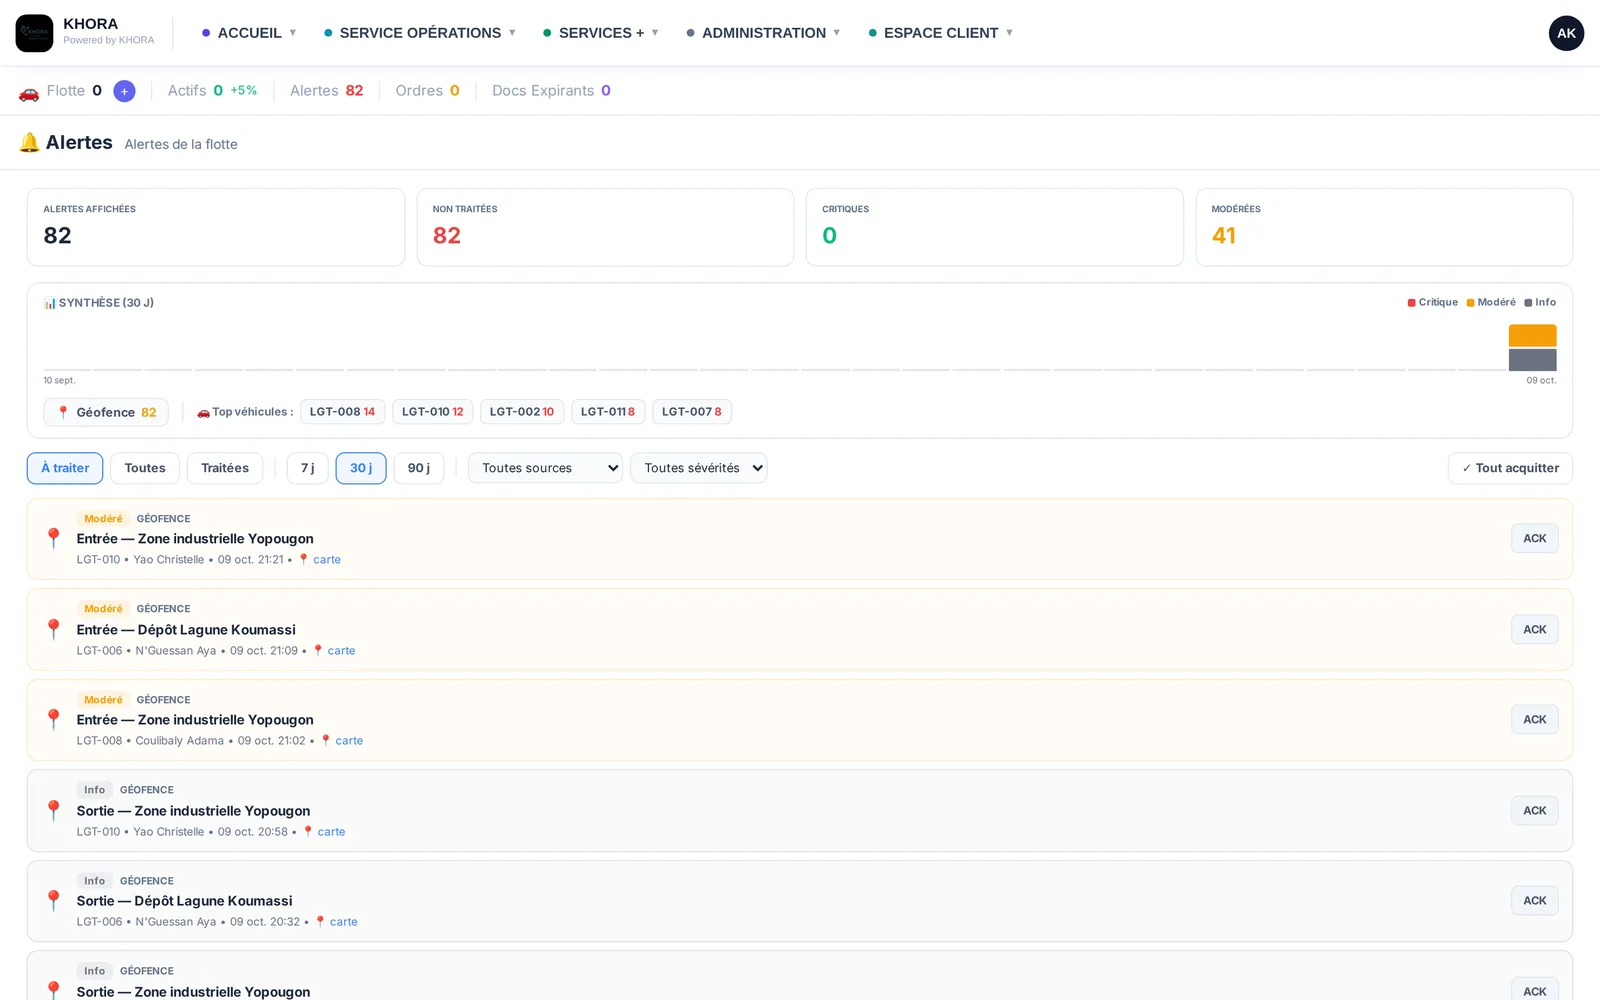Switch period to 90 j
Image resolution: width=1600 pixels, height=1000 pixels.
coord(419,468)
